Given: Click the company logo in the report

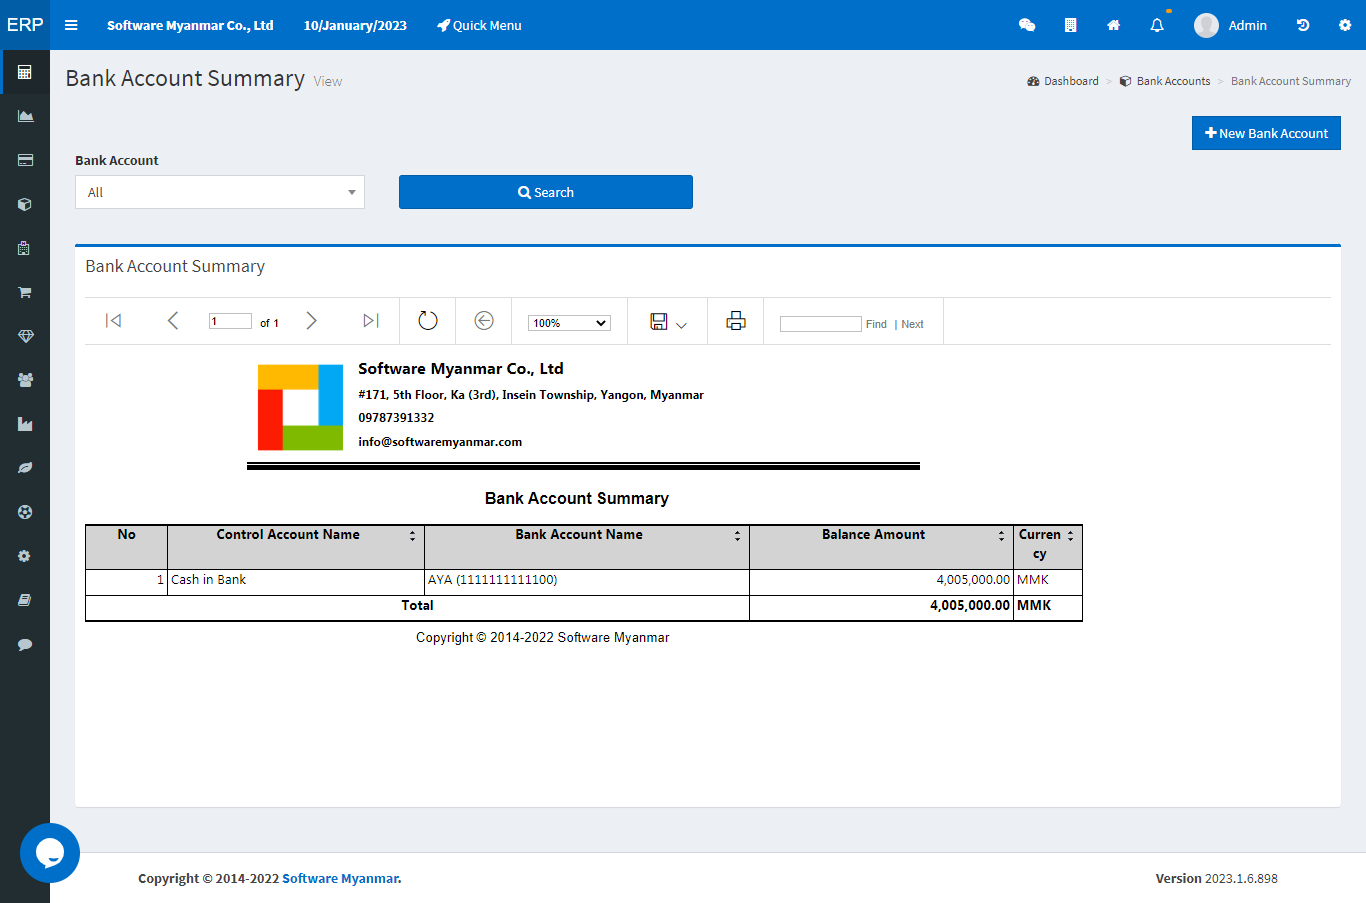Looking at the screenshot, I should [301, 407].
